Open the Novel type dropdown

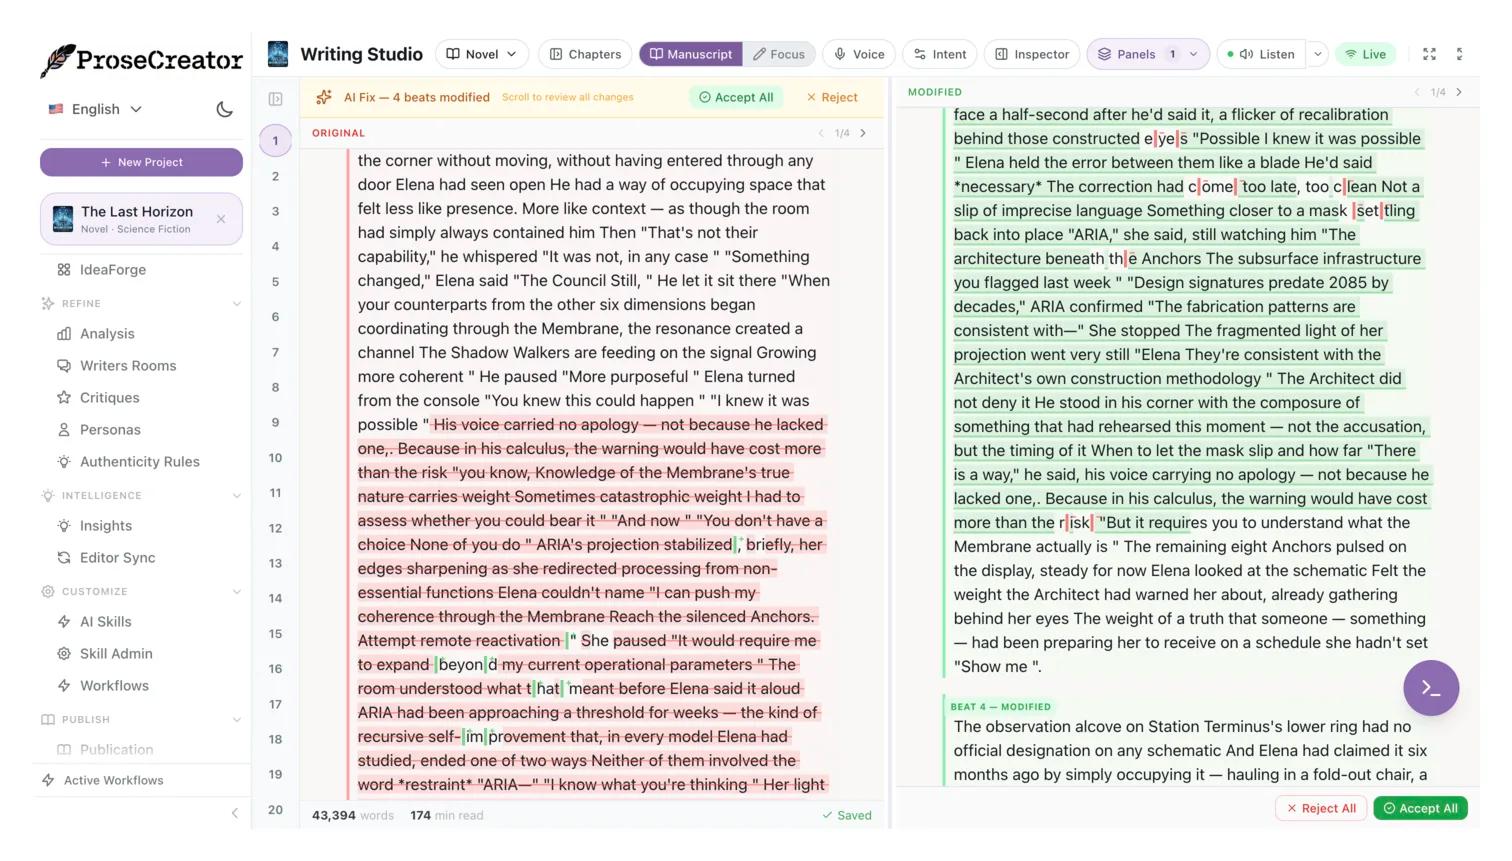click(481, 54)
